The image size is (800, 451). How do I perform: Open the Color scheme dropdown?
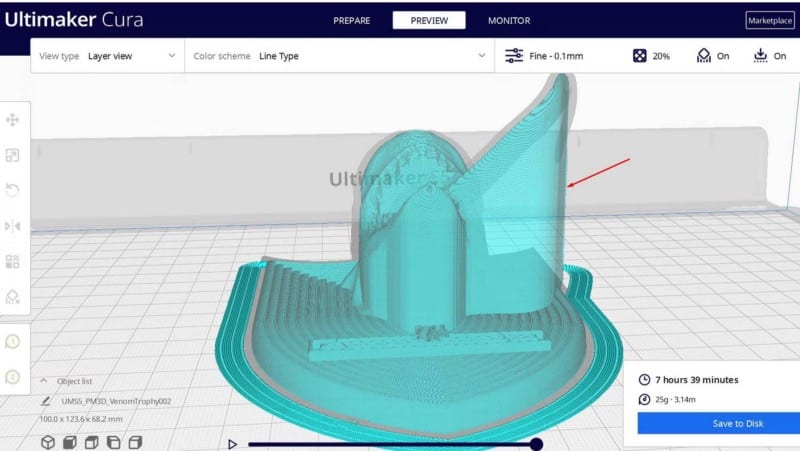(340, 56)
